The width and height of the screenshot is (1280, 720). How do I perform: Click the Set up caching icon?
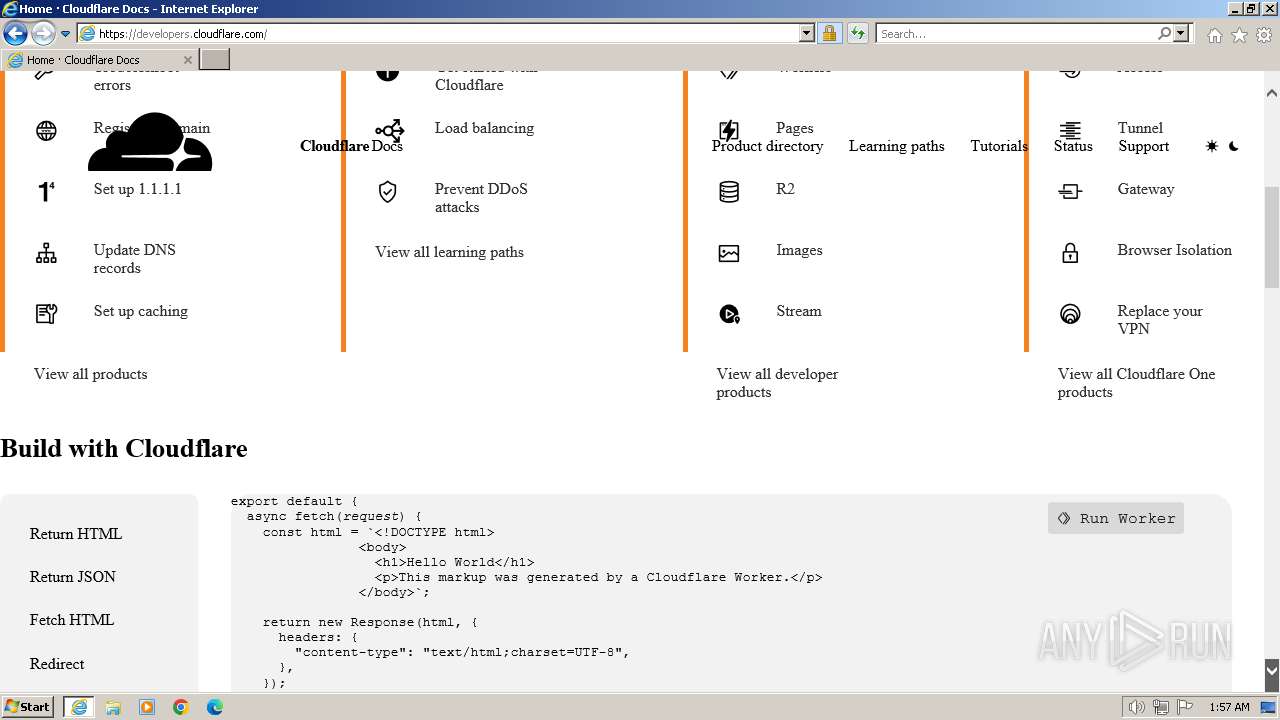point(46,314)
